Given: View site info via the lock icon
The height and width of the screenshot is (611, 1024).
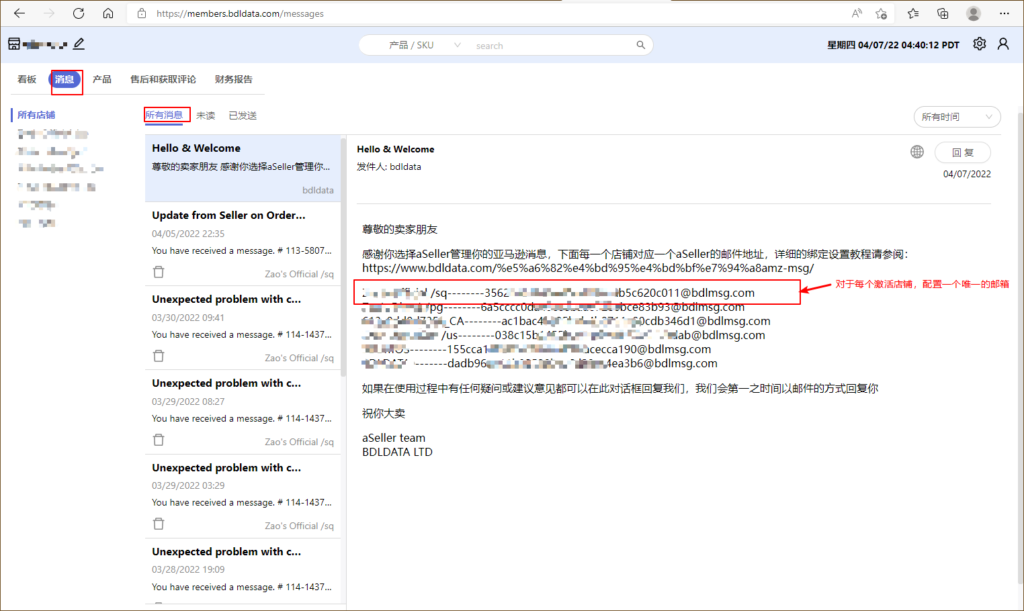Looking at the screenshot, I should click(x=141, y=13).
